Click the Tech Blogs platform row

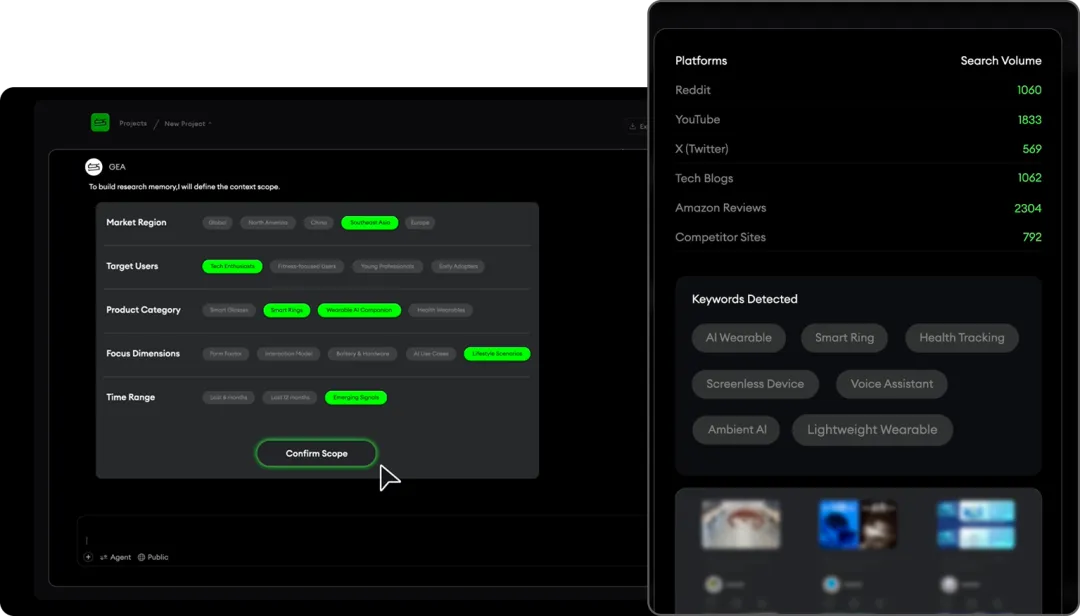858,178
